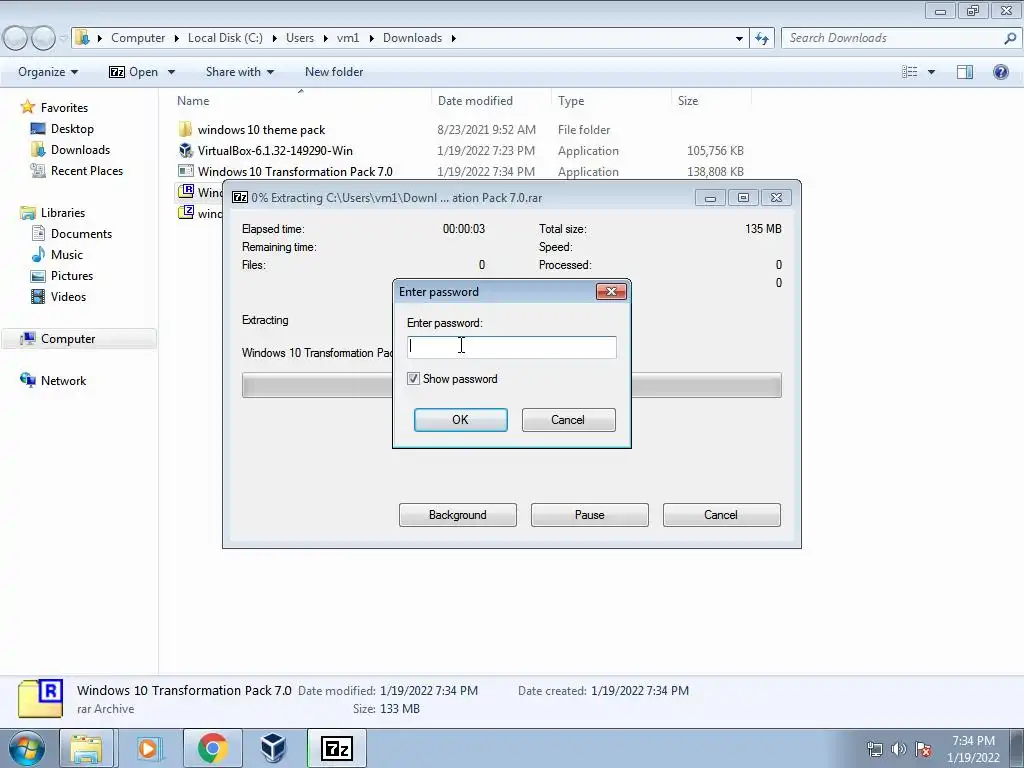Open Network in navigation pane
This screenshot has height=768, width=1024.
[x=63, y=381]
